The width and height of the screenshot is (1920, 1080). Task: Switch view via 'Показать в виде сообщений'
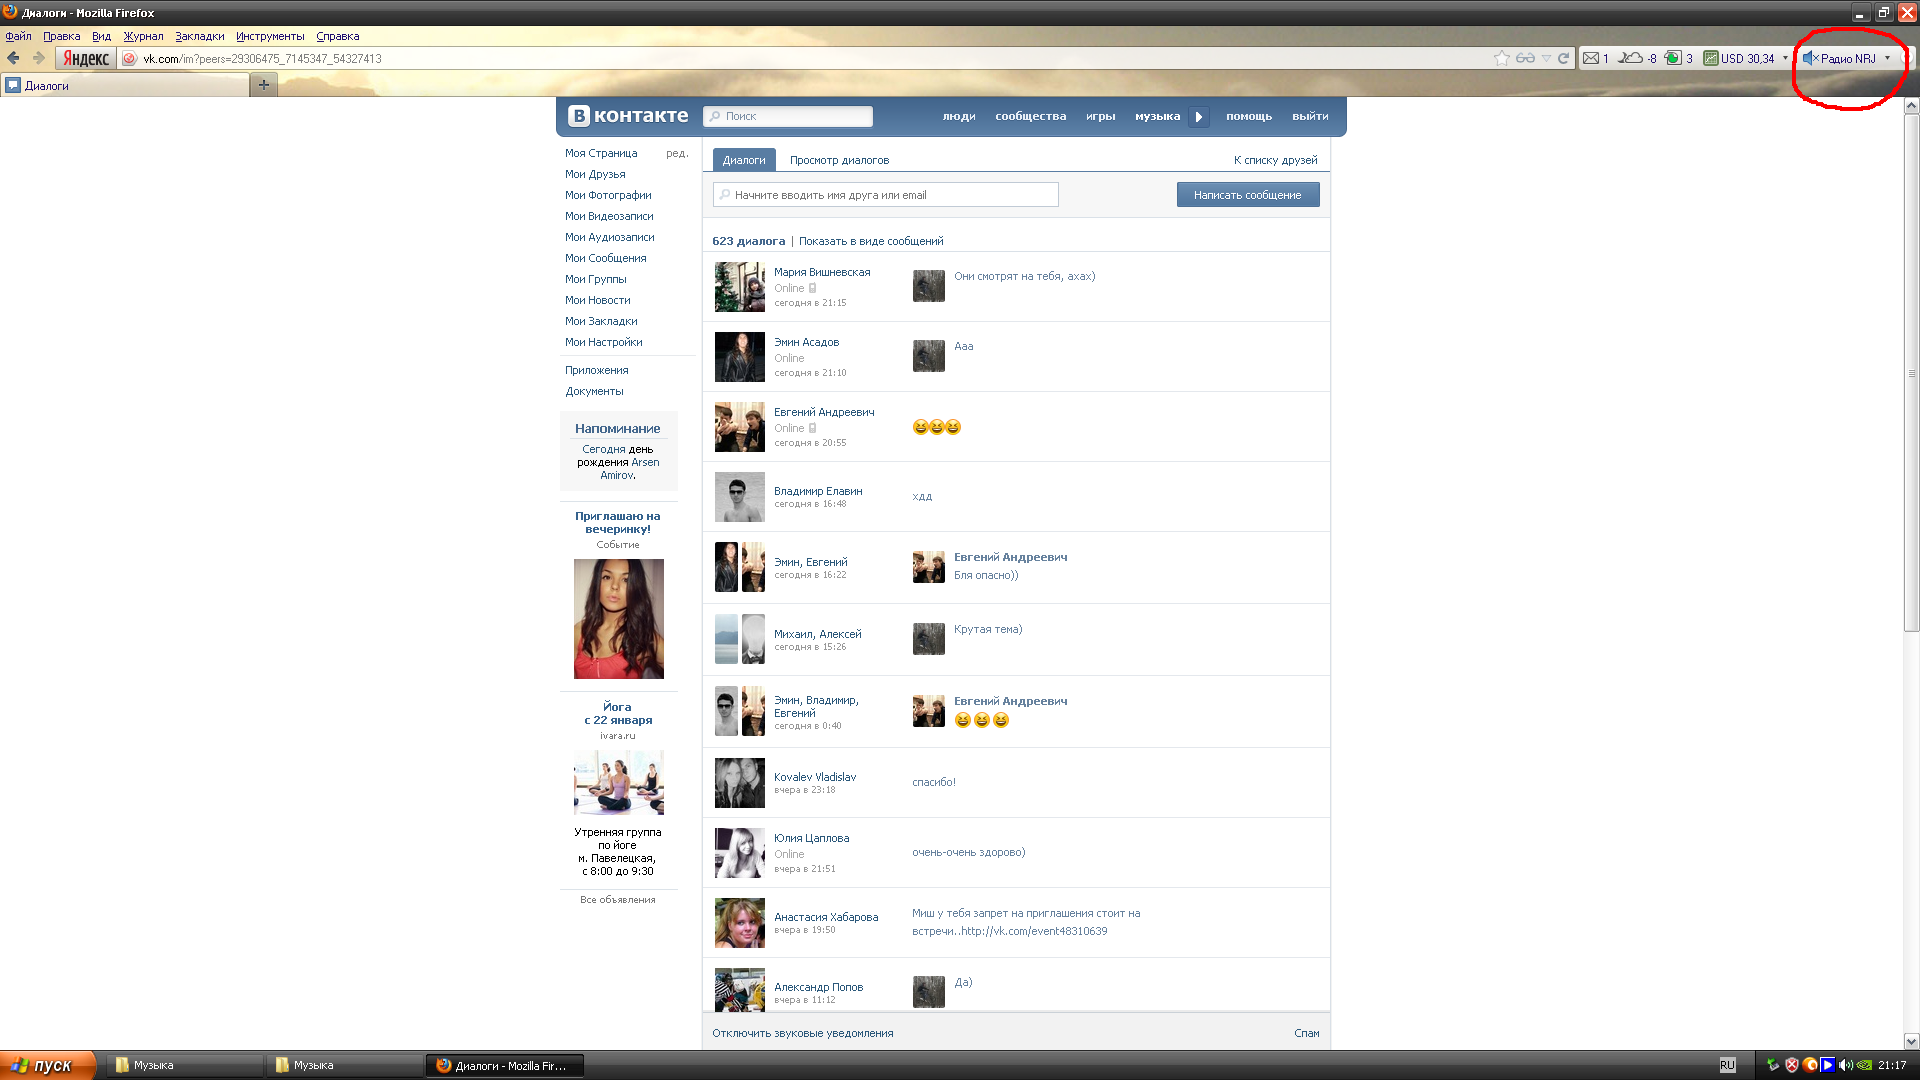pos(870,241)
